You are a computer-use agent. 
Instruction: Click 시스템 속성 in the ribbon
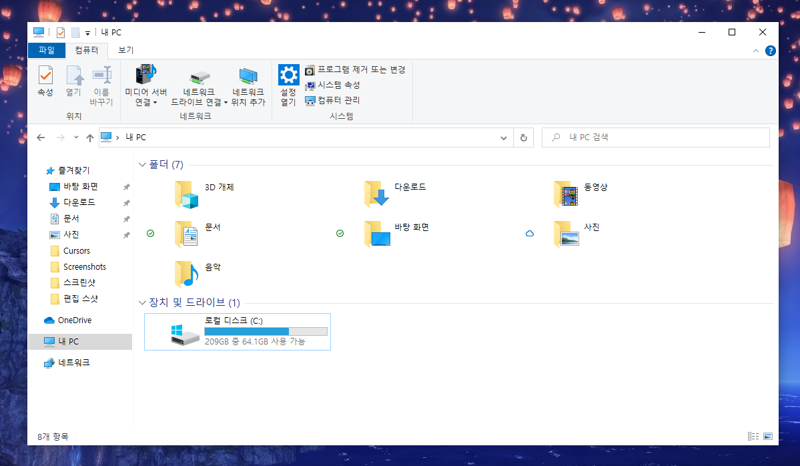point(333,85)
